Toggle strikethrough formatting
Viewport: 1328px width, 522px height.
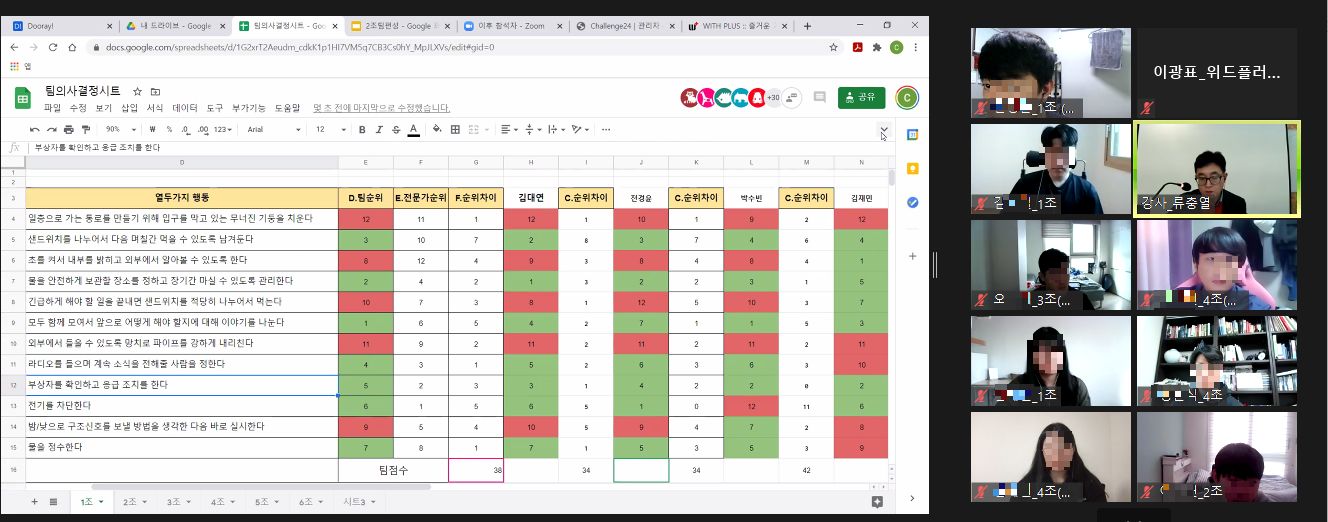click(396, 129)
